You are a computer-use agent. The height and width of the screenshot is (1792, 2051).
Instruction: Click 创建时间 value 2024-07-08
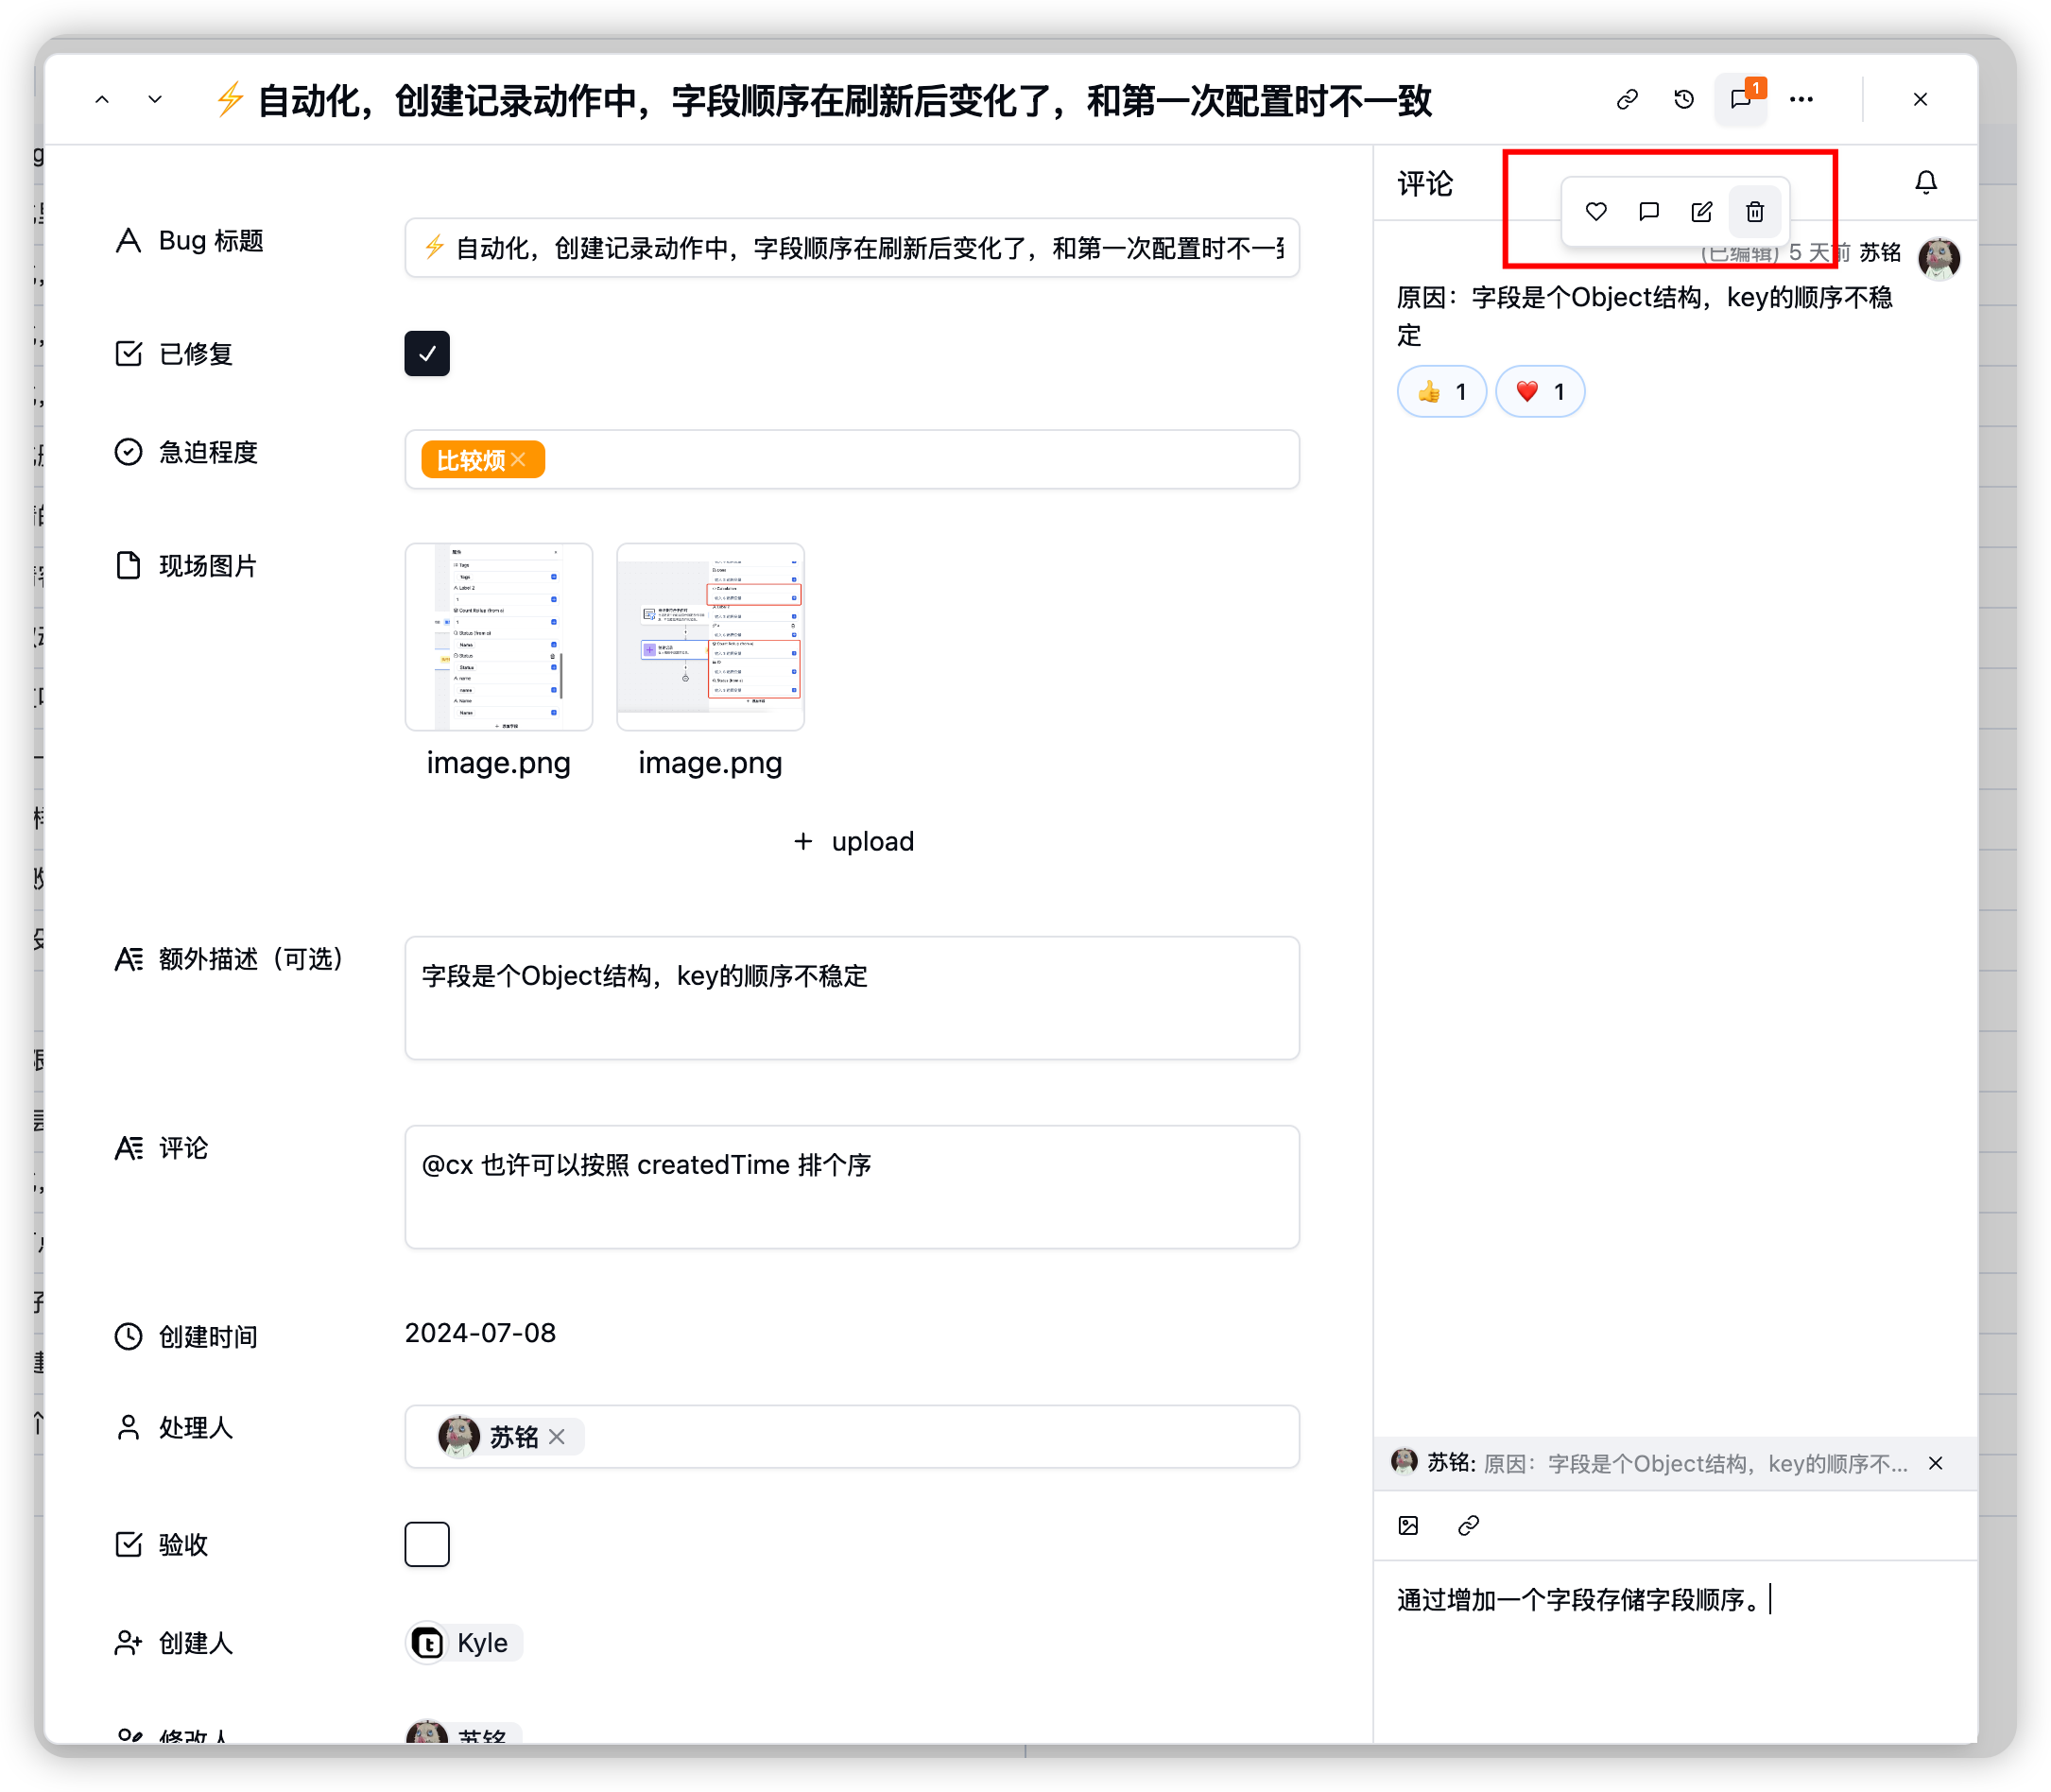(x=480, y=1333)
